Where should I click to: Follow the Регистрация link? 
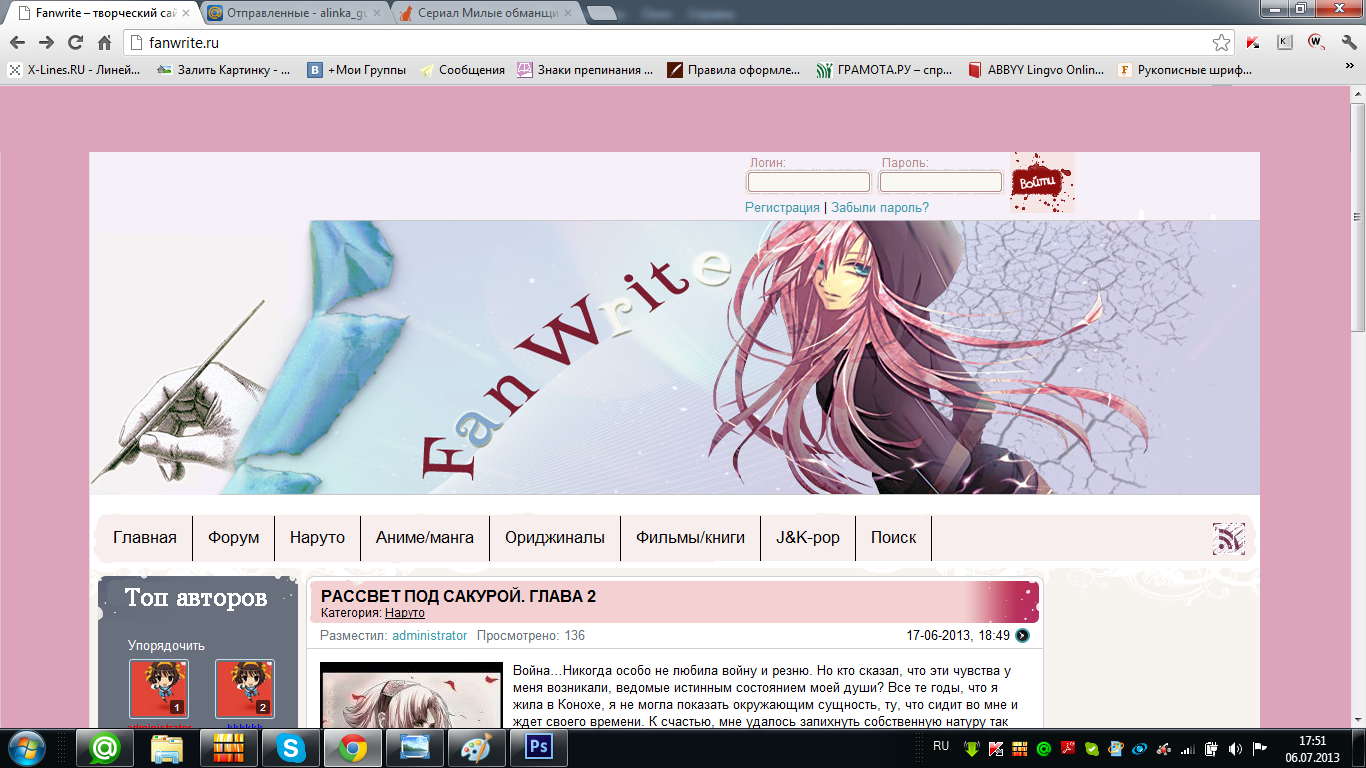(782, 208)
